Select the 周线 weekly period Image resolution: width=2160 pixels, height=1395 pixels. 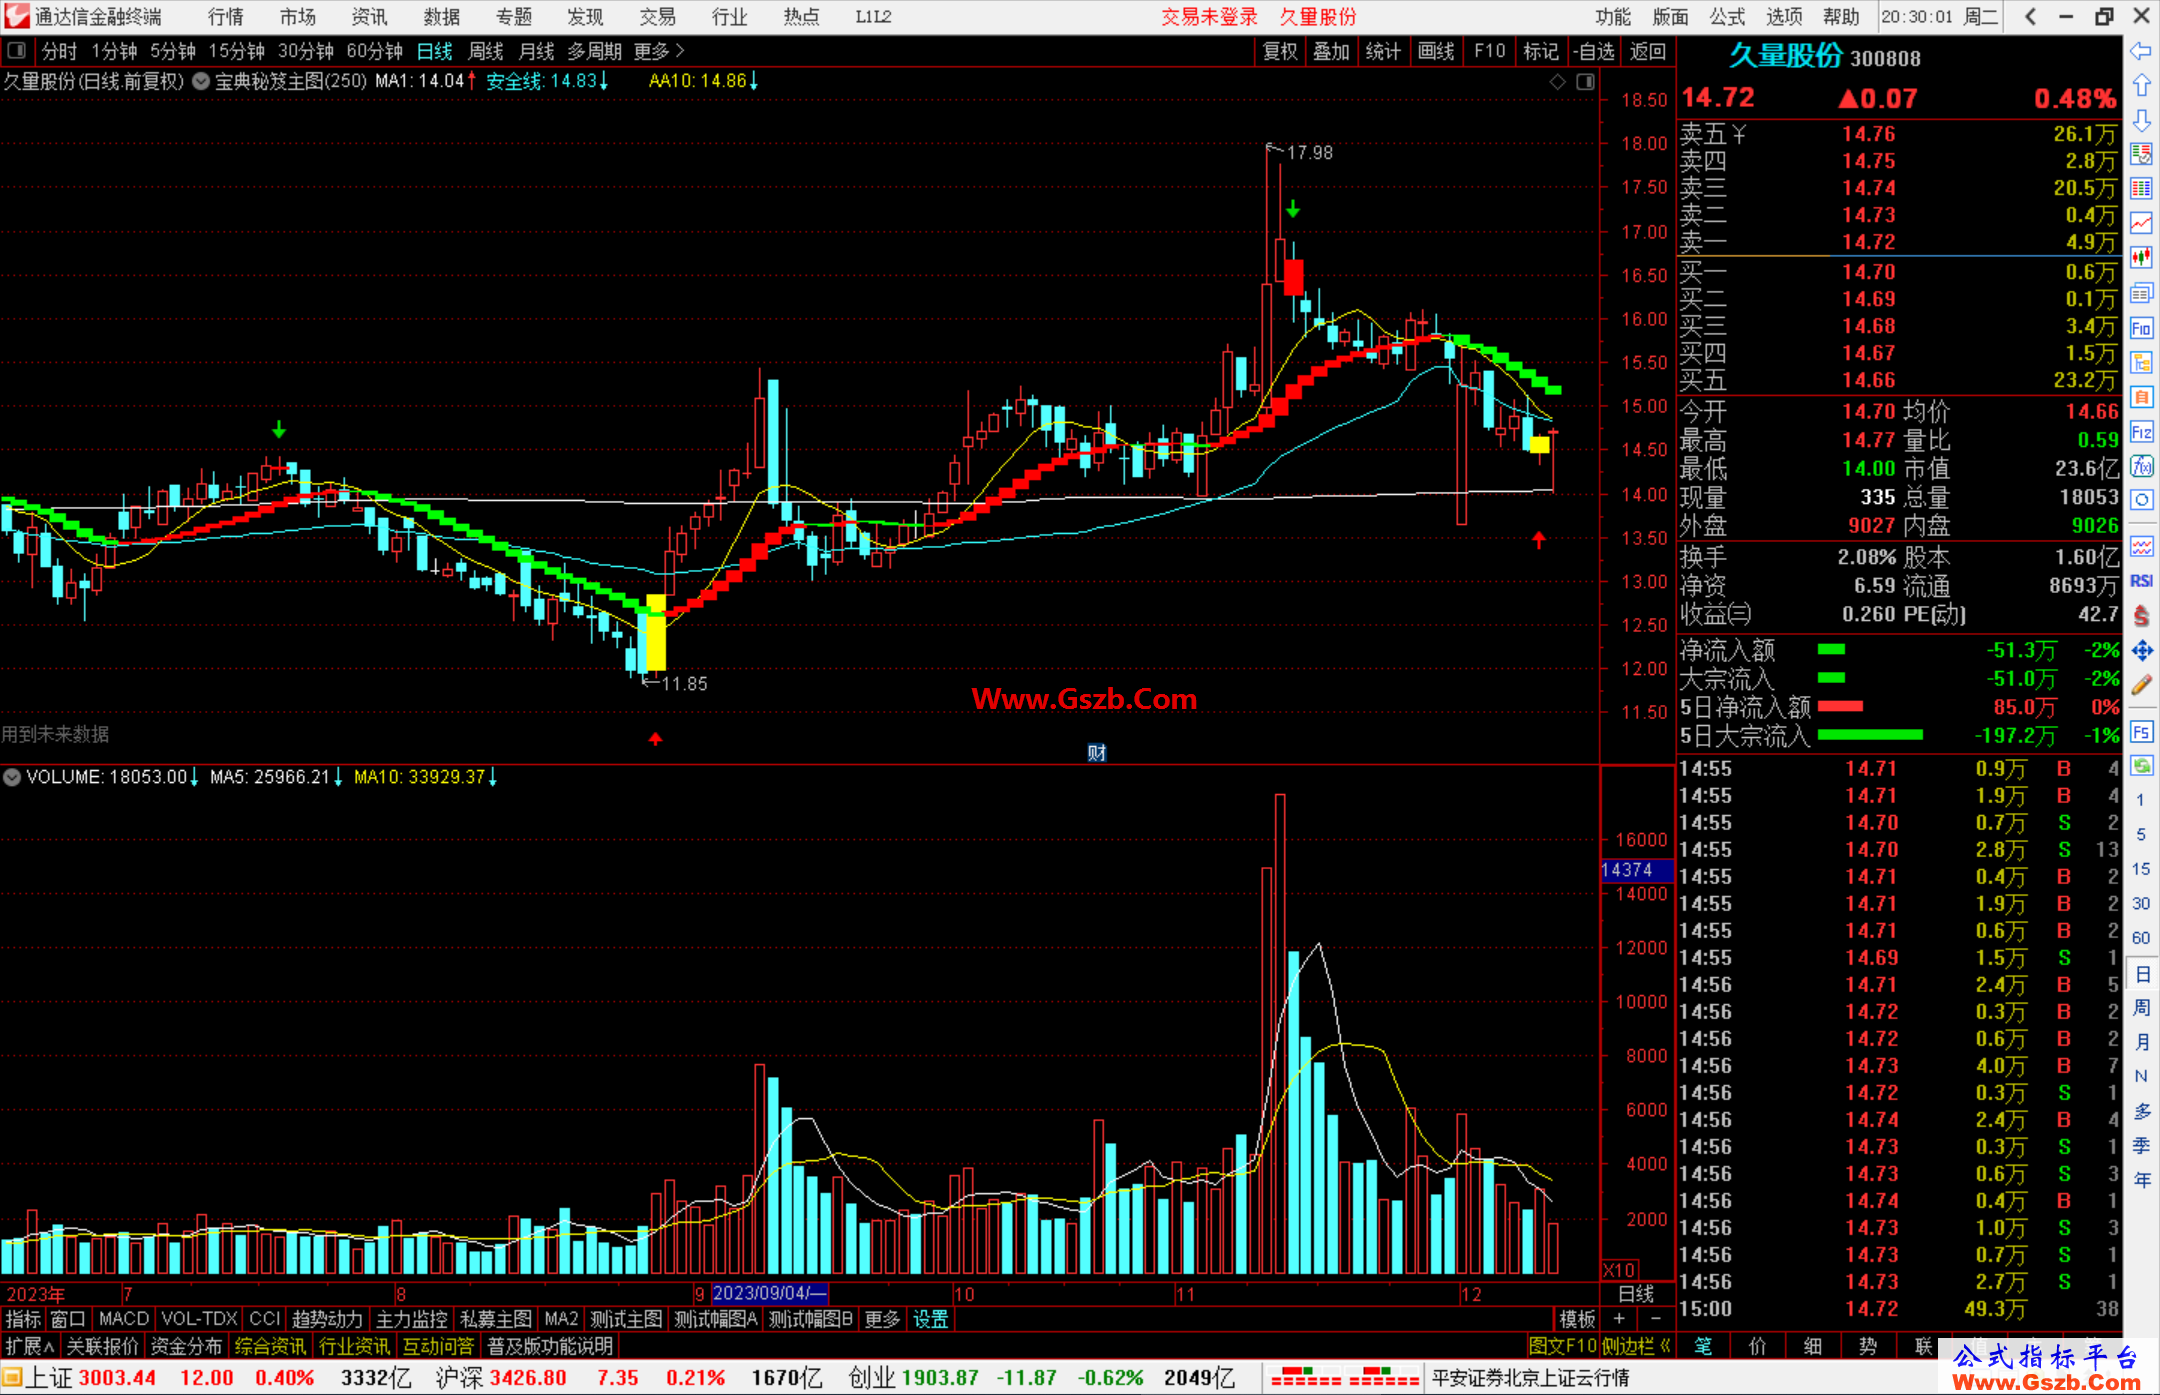[x=486, y=51]
